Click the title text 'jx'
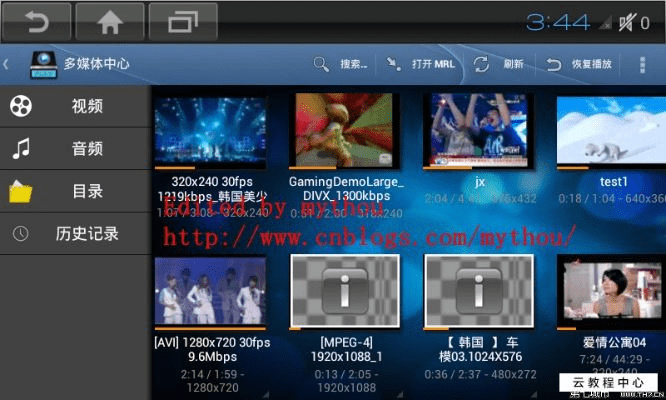Image resolution: width=666 pixels, height=400 pixels. point(480,182)
